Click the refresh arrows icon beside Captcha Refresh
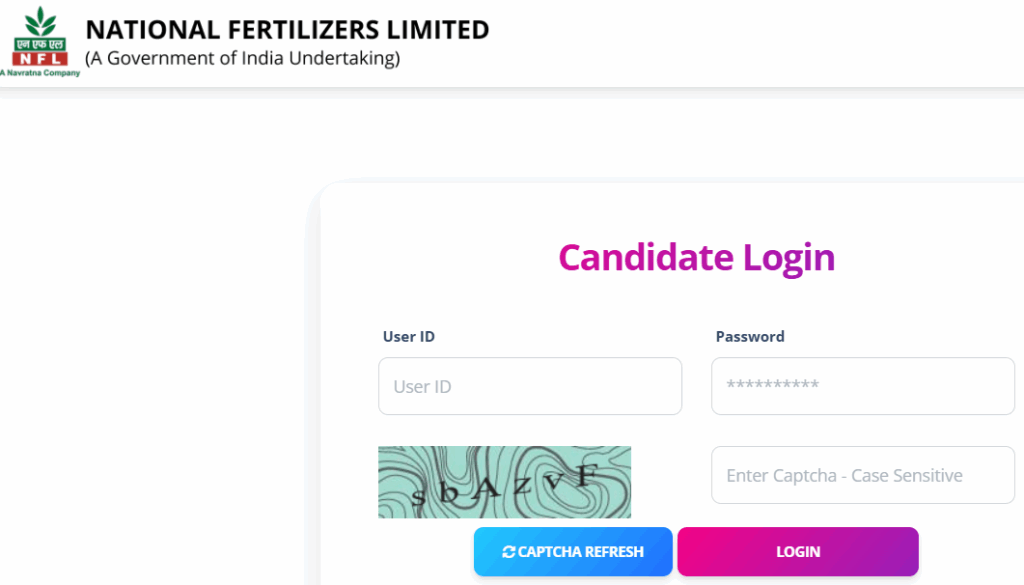 [x=508, y=552]
